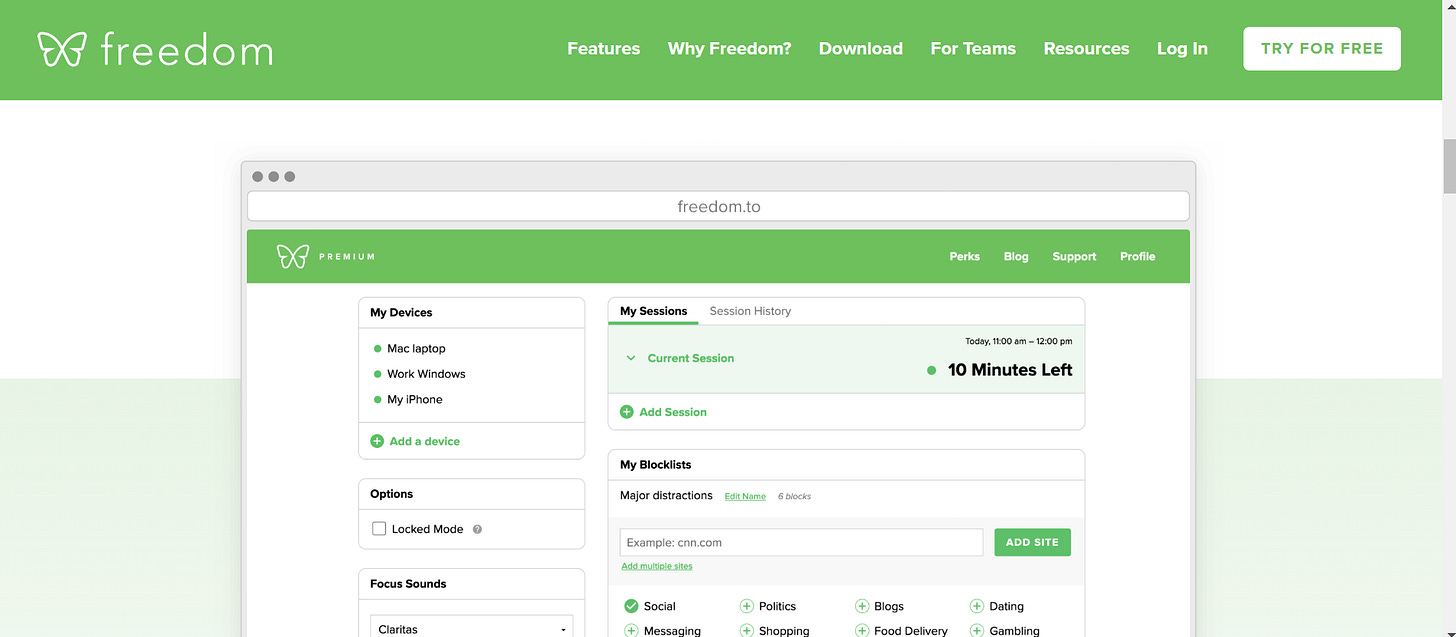Click the Log In link

pos(1182,49)
